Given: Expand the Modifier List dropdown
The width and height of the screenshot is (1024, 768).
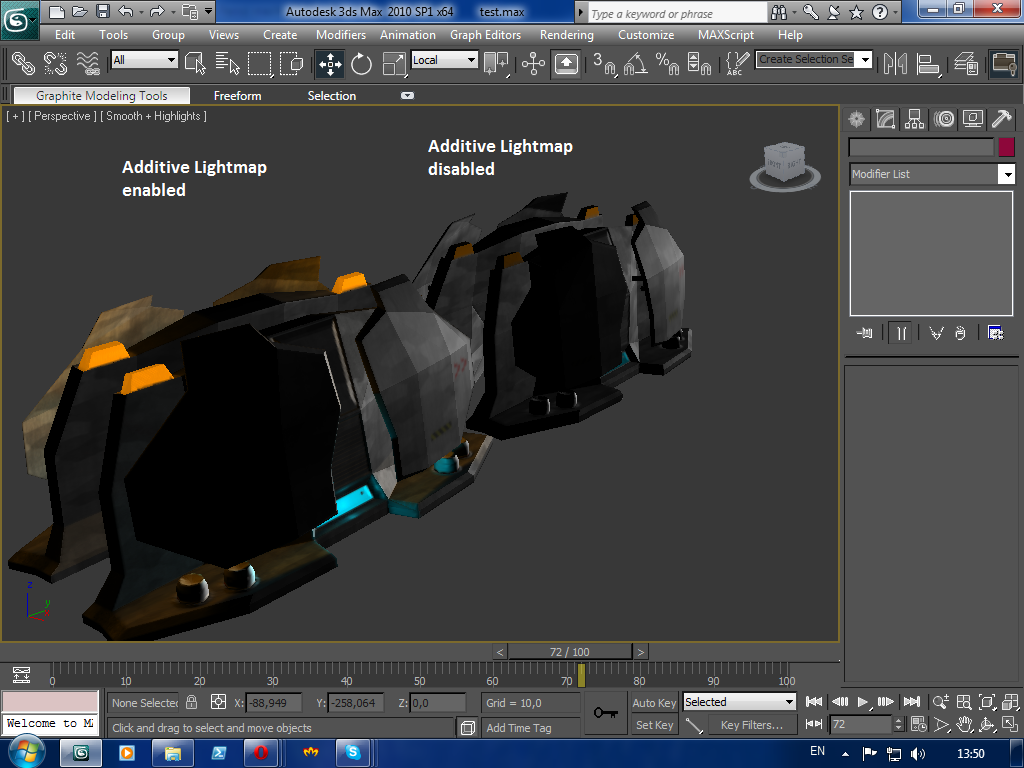Looking at the screenshot, I should (x=1006, y=174).
